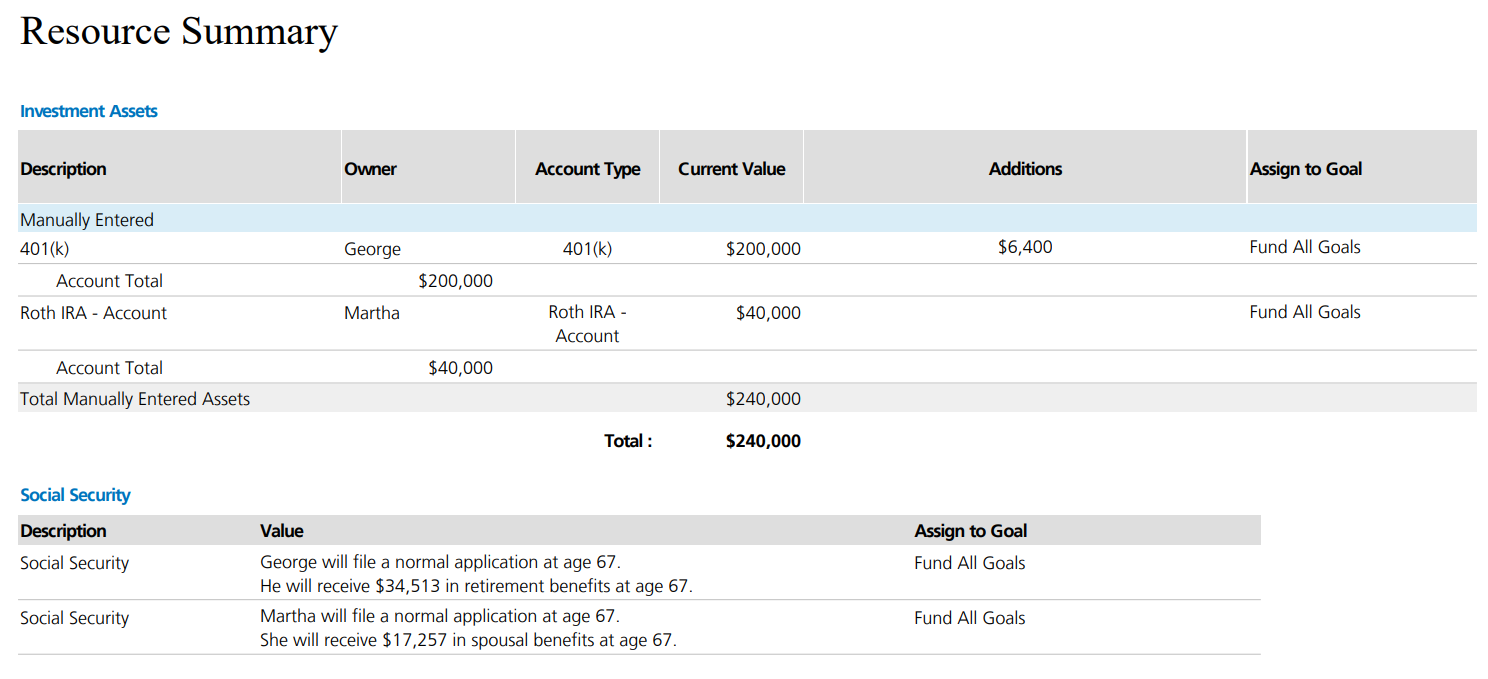Open the Investment Assets section heading
The image size is (1488, 679).
[89, 111]
